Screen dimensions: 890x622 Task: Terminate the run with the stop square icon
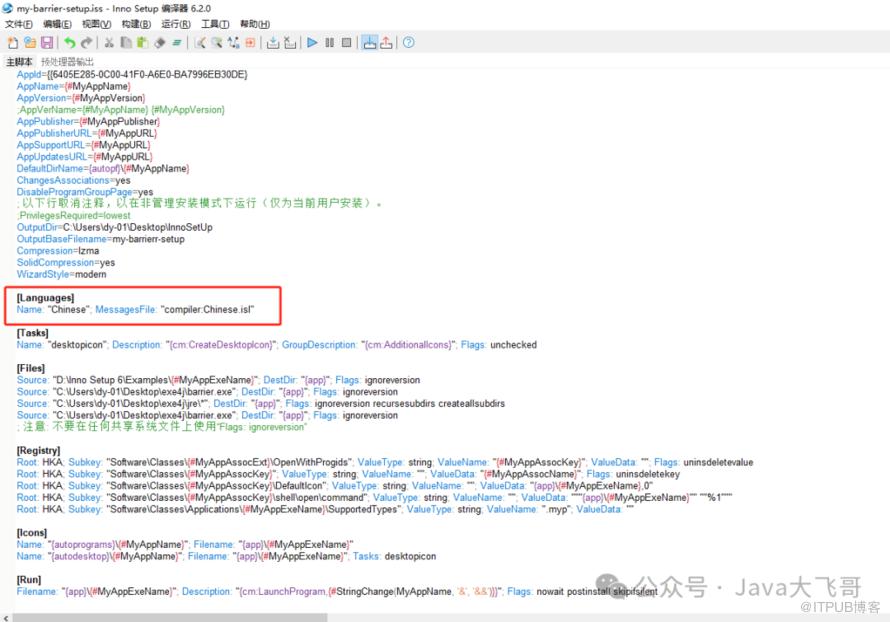[x=346, y=43]
